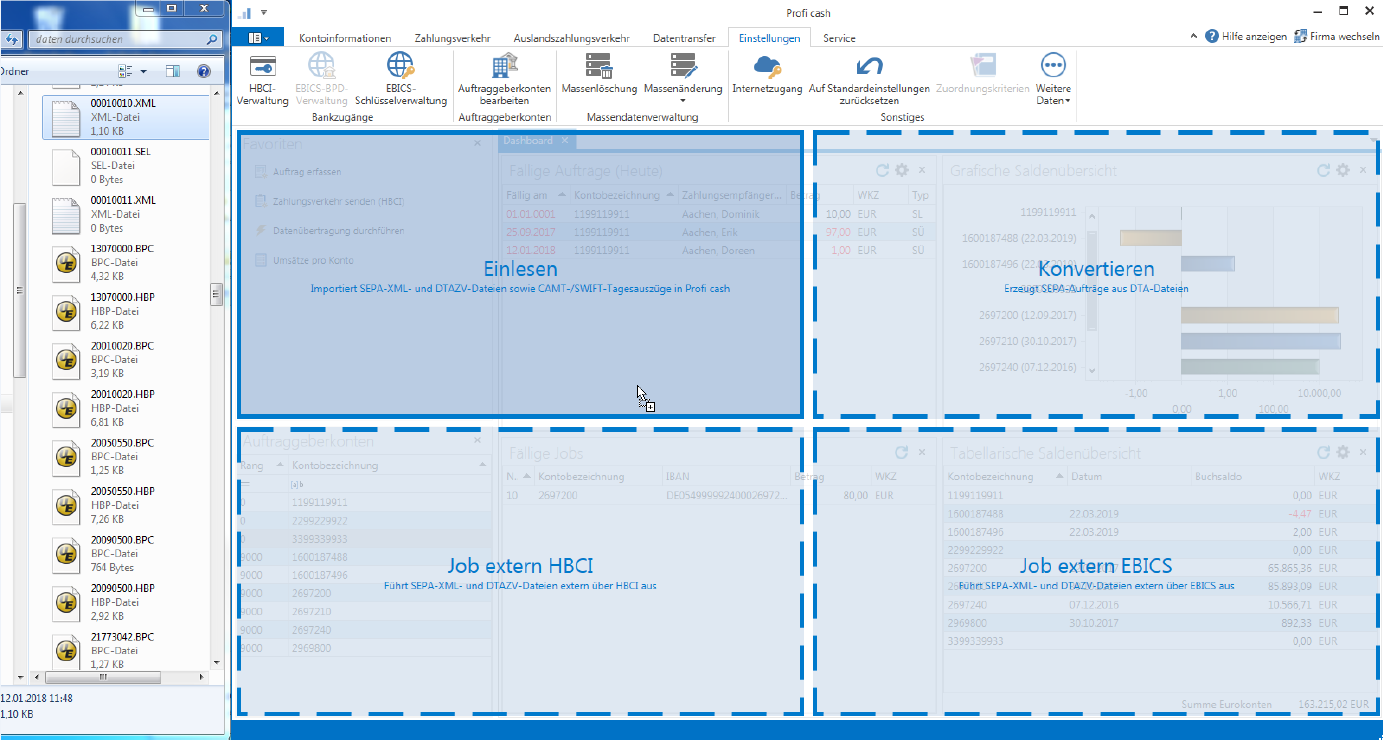Click the 'daten durchsuchen' search field
This screenshot has height=740, width=1383.
pos(118,40)
